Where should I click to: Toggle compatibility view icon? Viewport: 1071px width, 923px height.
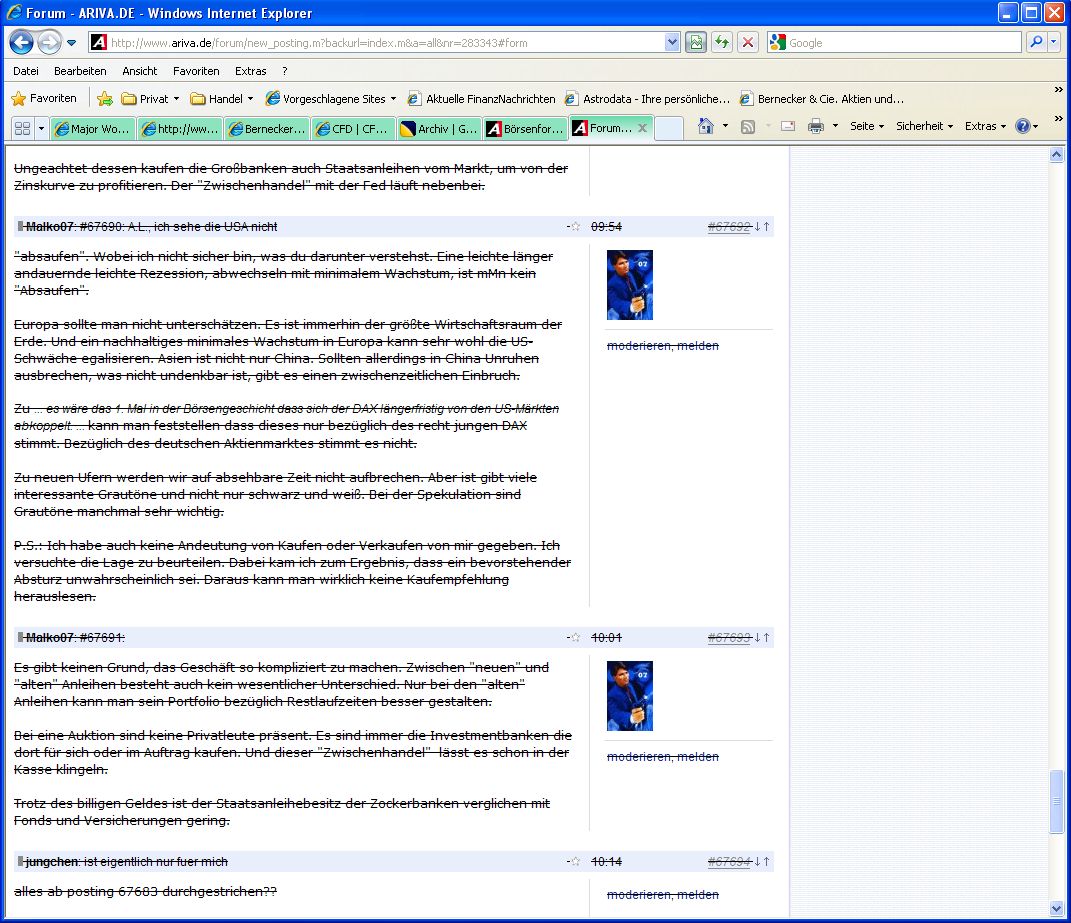click(x=696, y=42)
